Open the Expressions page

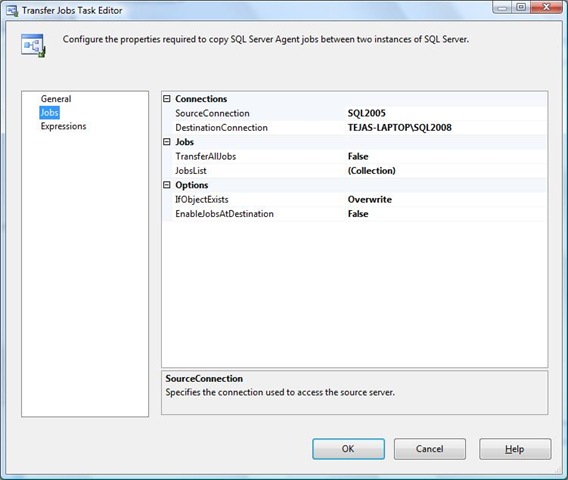tap(63, 126)
